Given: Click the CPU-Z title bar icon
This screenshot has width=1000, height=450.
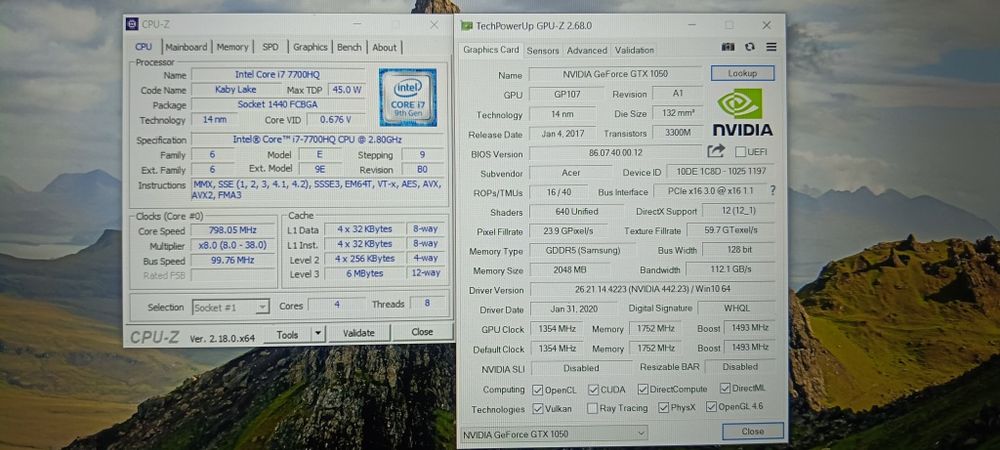Looking at the screenshot, I should coord(132,24).
